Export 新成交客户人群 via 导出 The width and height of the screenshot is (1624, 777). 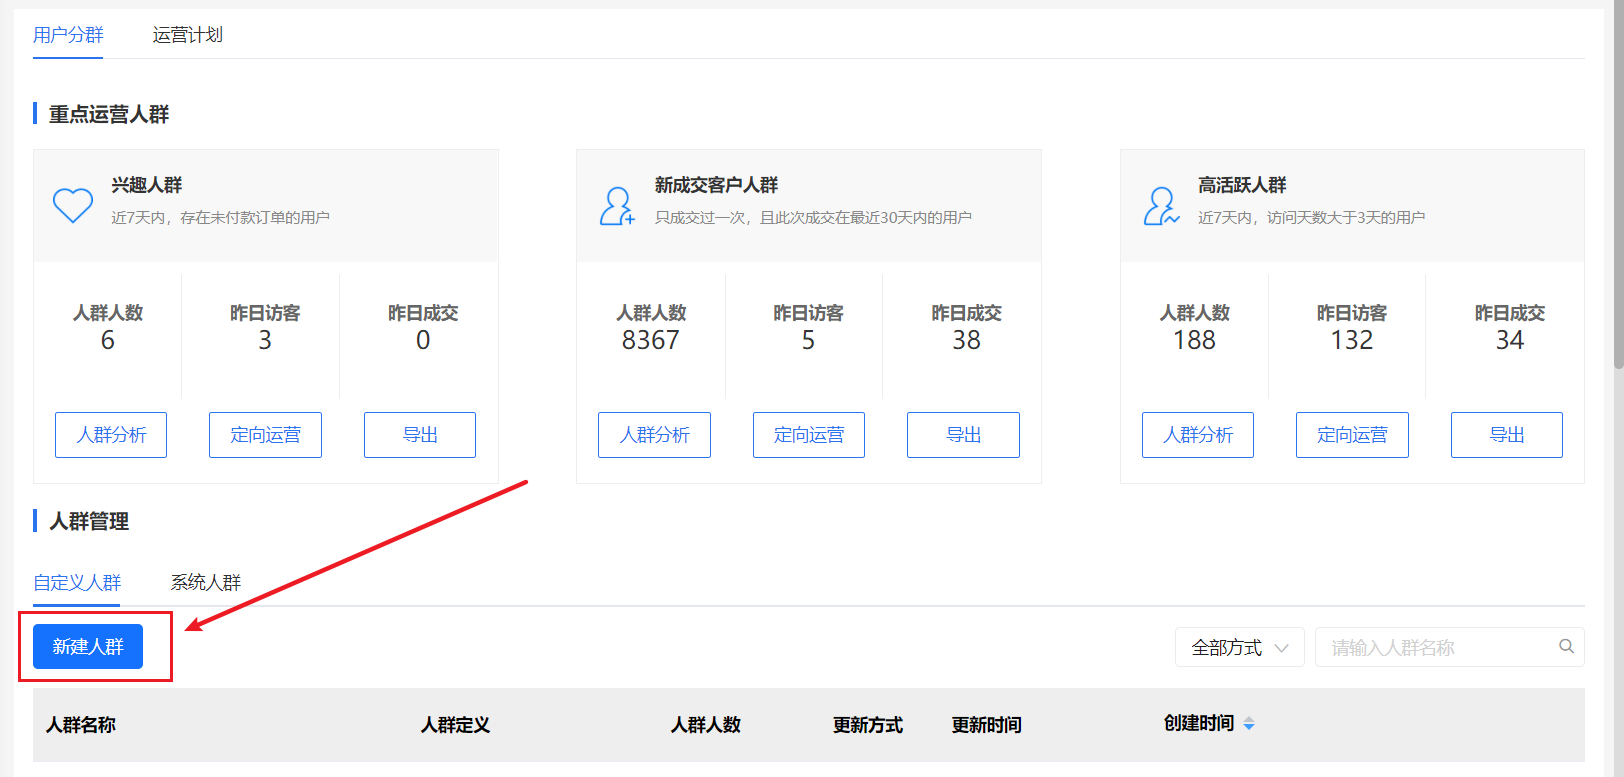(x=963, y=435)
